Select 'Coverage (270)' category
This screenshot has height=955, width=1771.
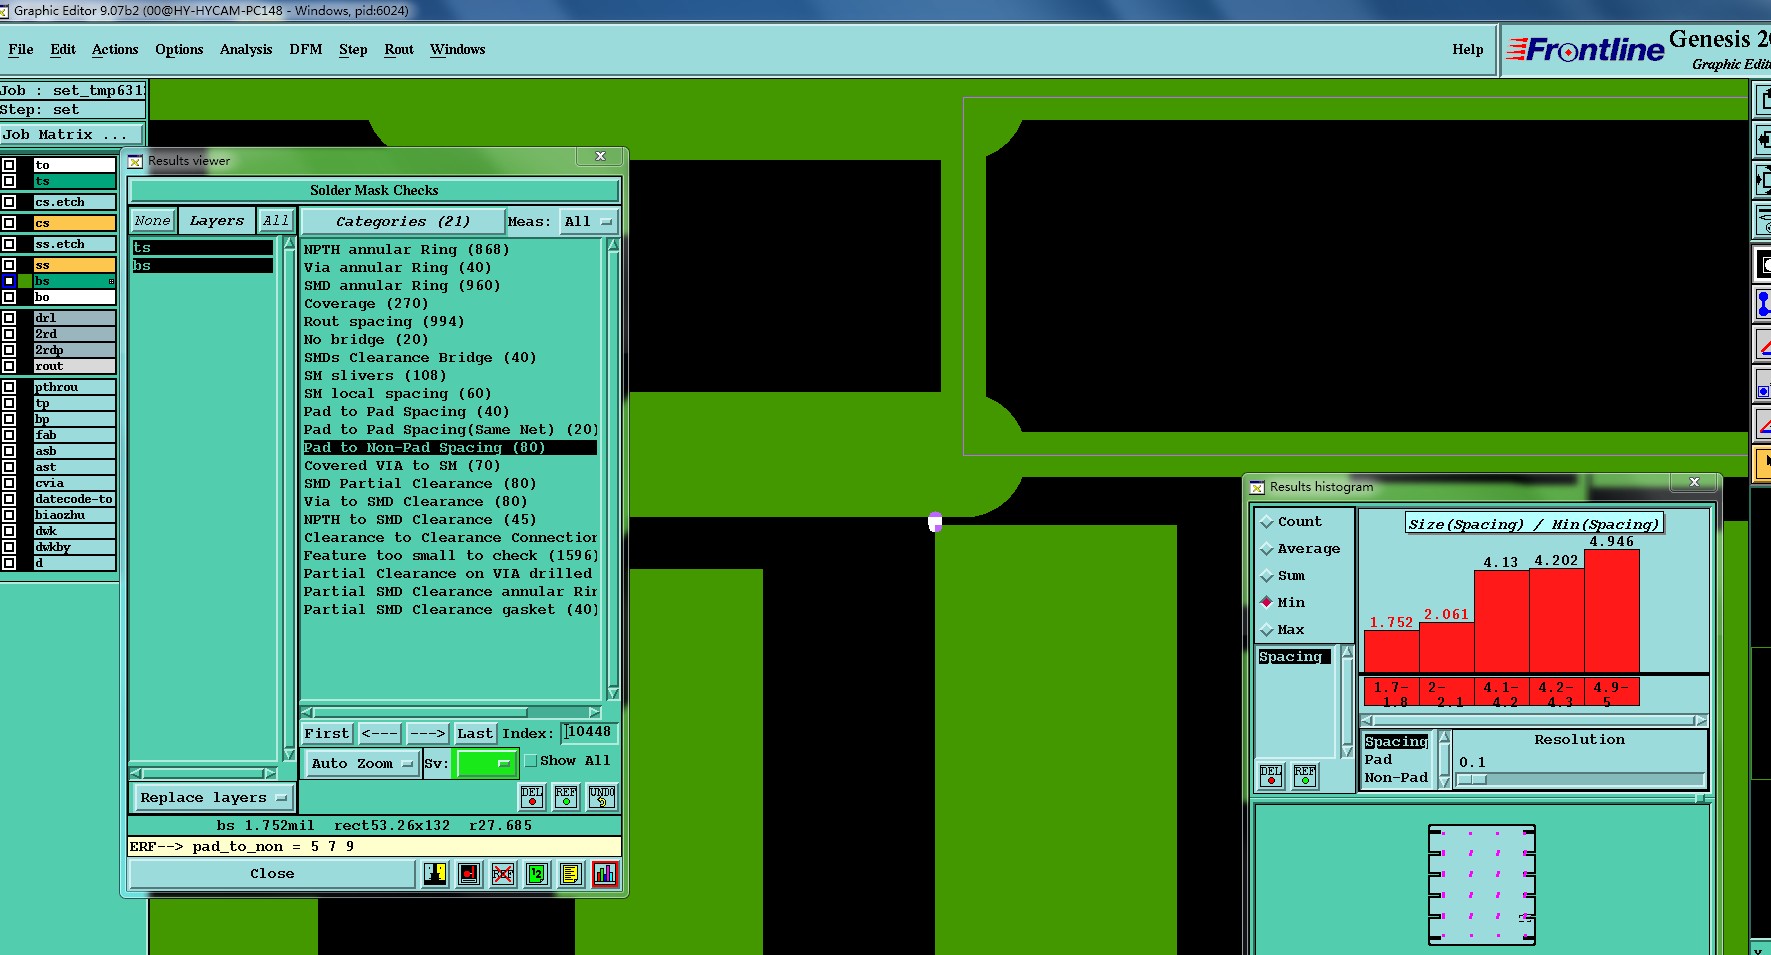[366, 304]
